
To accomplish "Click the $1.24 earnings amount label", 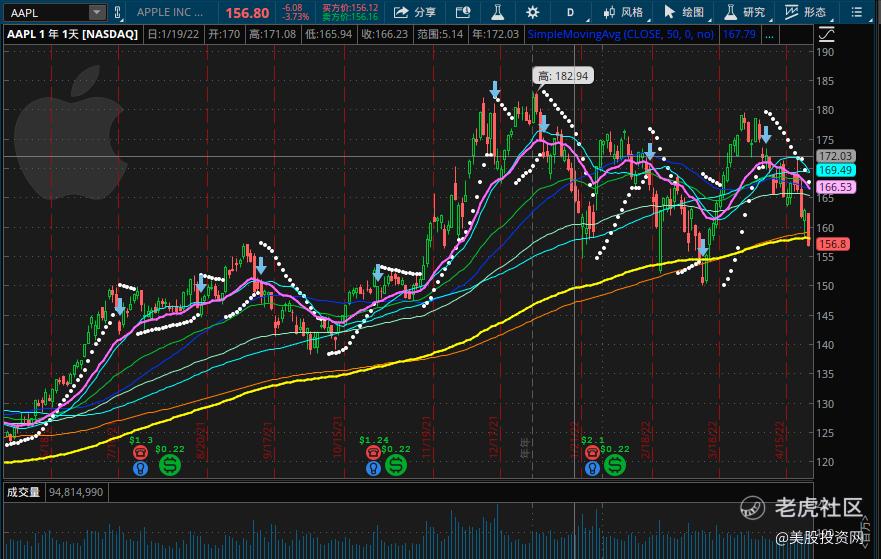I will (x=374, y=440).
